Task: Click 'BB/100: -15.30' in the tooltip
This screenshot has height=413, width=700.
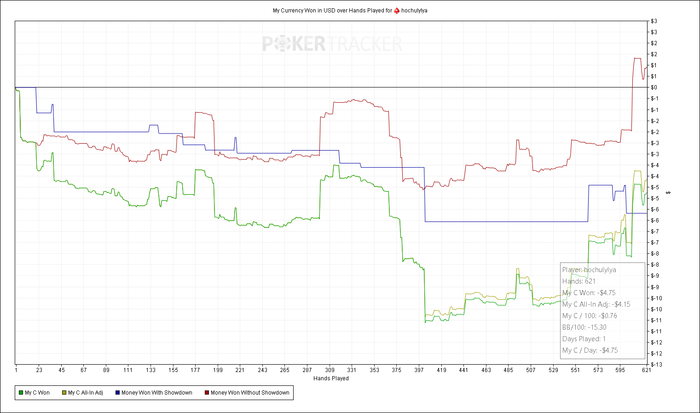Action: (x=584, y=327)
